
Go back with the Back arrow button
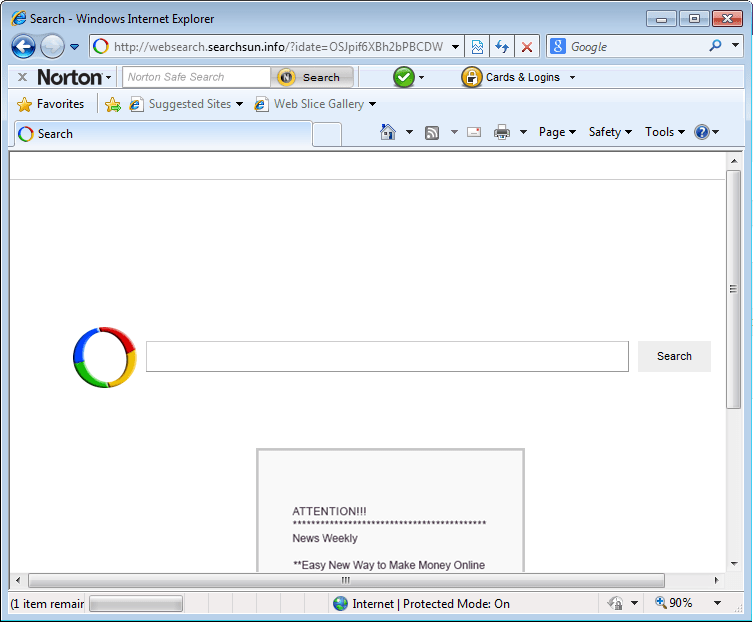click(23, 47)
